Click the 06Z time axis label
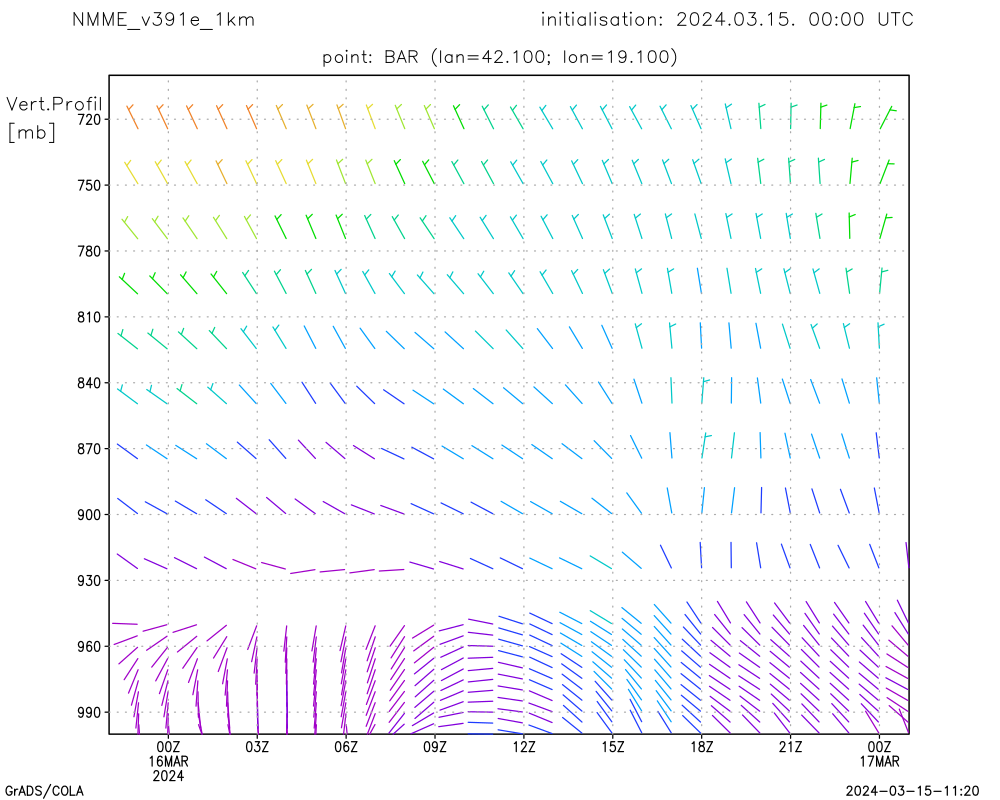1000x800 pixels. 346,747
